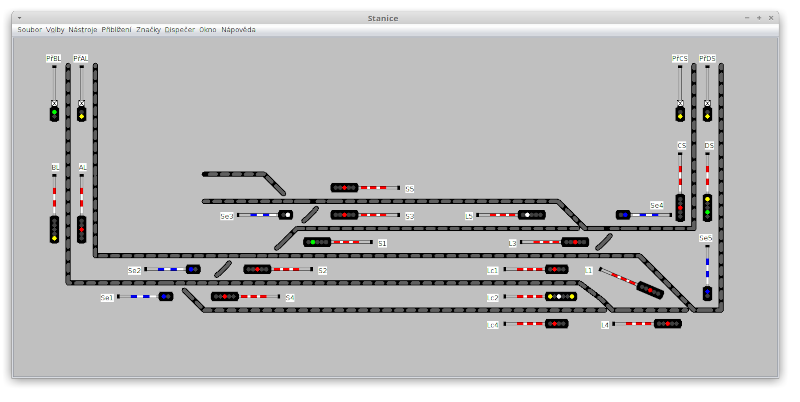Click the green PřBL distant signal

(55, 114)
